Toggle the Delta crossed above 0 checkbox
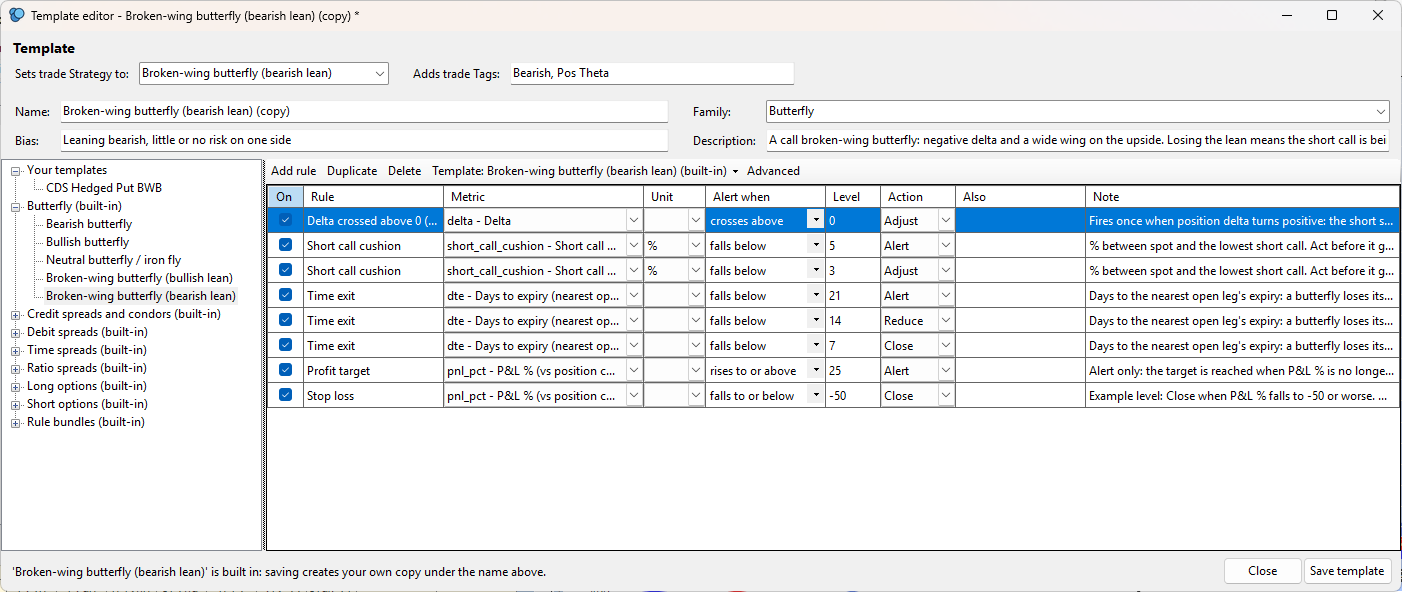Viewport: 1402px width, 592px height. [286, 220]
